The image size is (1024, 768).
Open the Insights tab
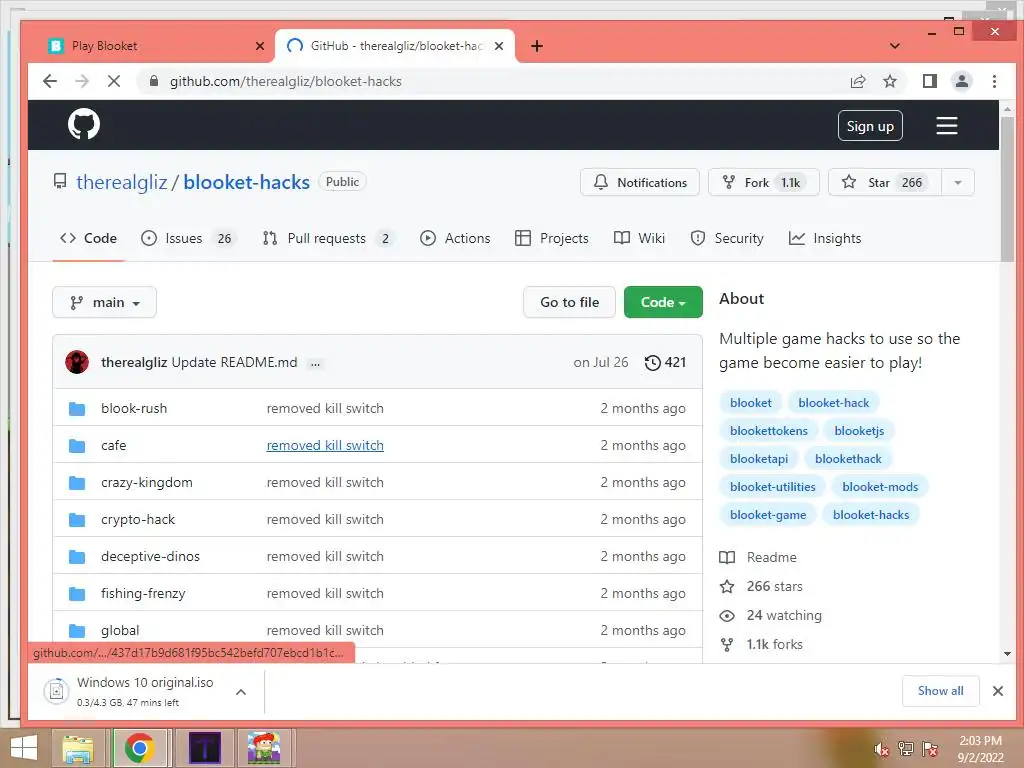[x=825, y=238]
